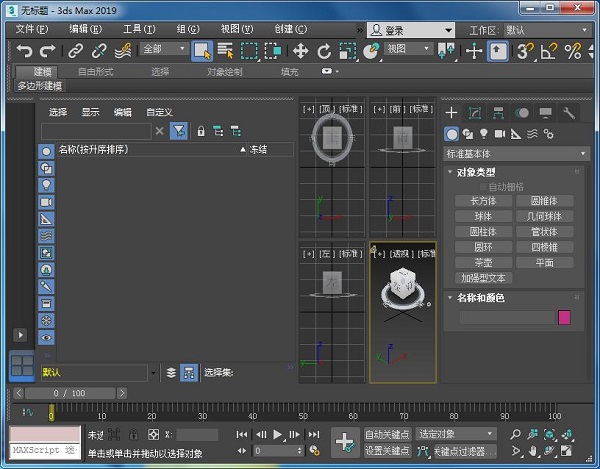Image resolution: width=600 pixels, height=469 pixels.
Task: Click the 茶壶 teapot button
Action: click(x=482, y=262)
